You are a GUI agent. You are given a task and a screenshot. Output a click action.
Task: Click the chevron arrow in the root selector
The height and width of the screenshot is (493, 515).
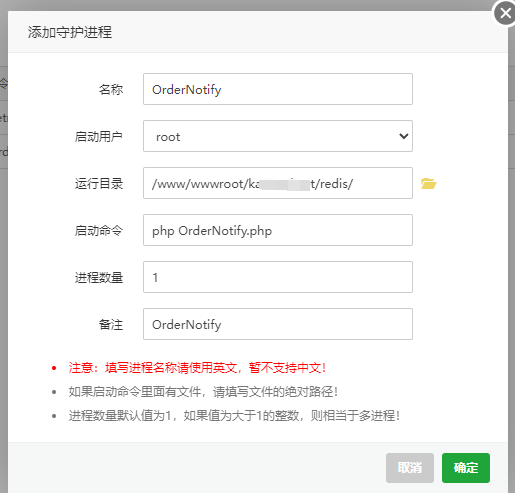pyautogui.click(x=404, y=136)
